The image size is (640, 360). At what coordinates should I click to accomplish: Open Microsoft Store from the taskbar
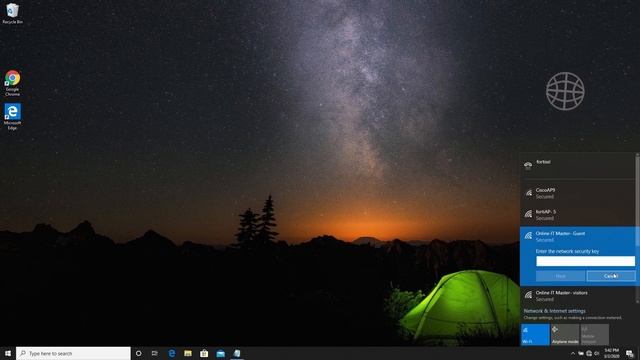point(204,353)
